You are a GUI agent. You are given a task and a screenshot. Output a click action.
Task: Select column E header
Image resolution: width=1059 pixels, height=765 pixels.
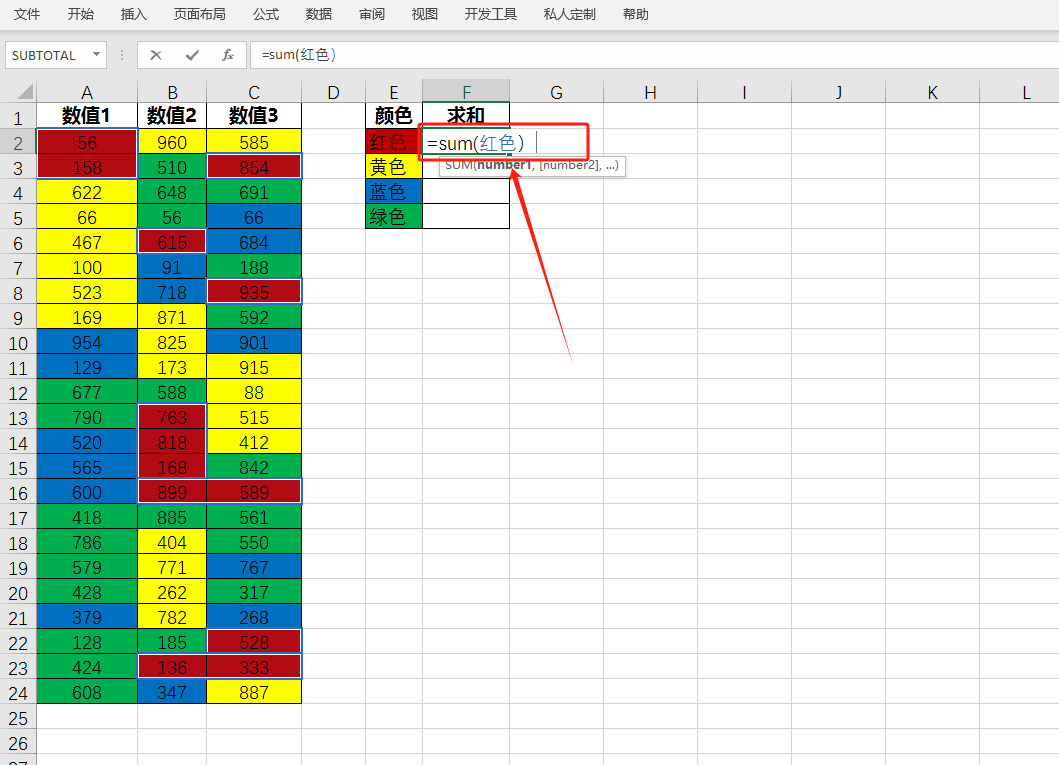(394, 92)
